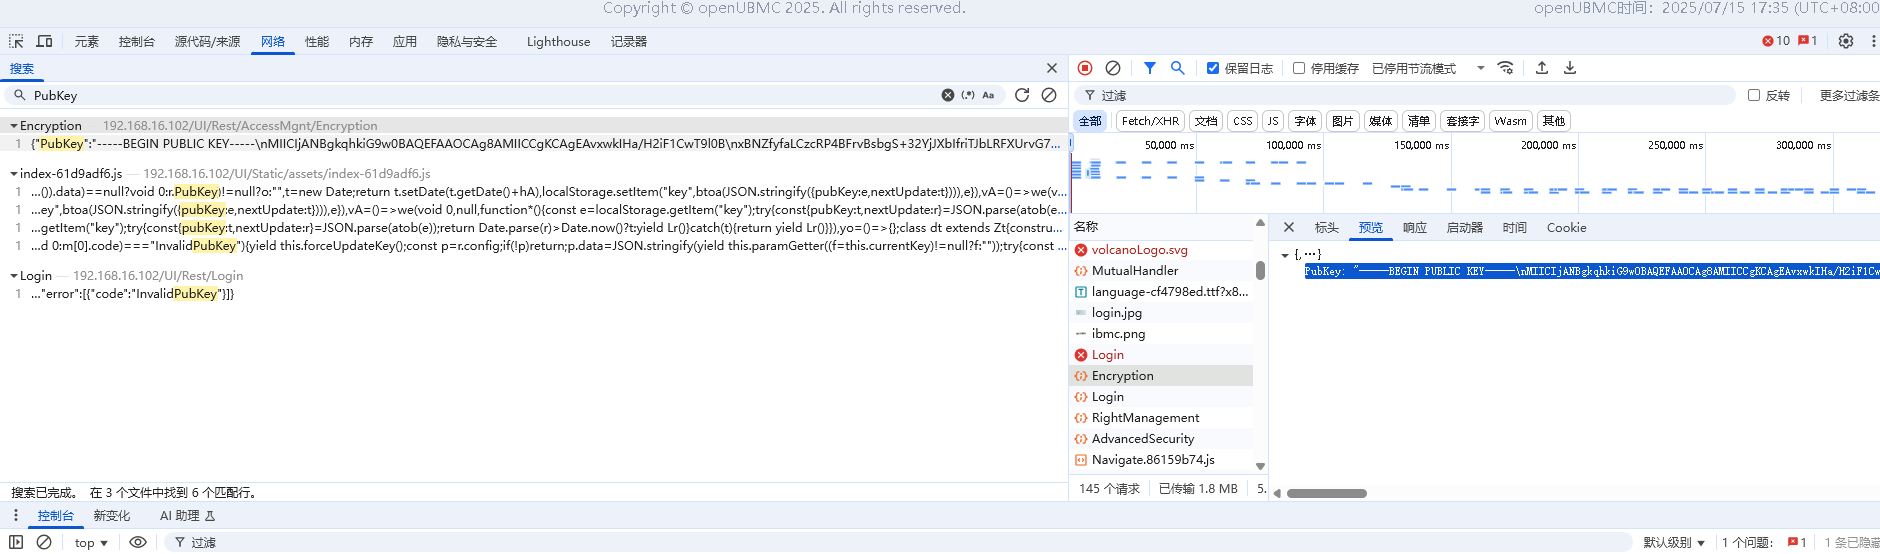Image resolution: width=1880 pixels, height=554 pixels.
Task: Clear the network log
Action: pos(1113,68)
